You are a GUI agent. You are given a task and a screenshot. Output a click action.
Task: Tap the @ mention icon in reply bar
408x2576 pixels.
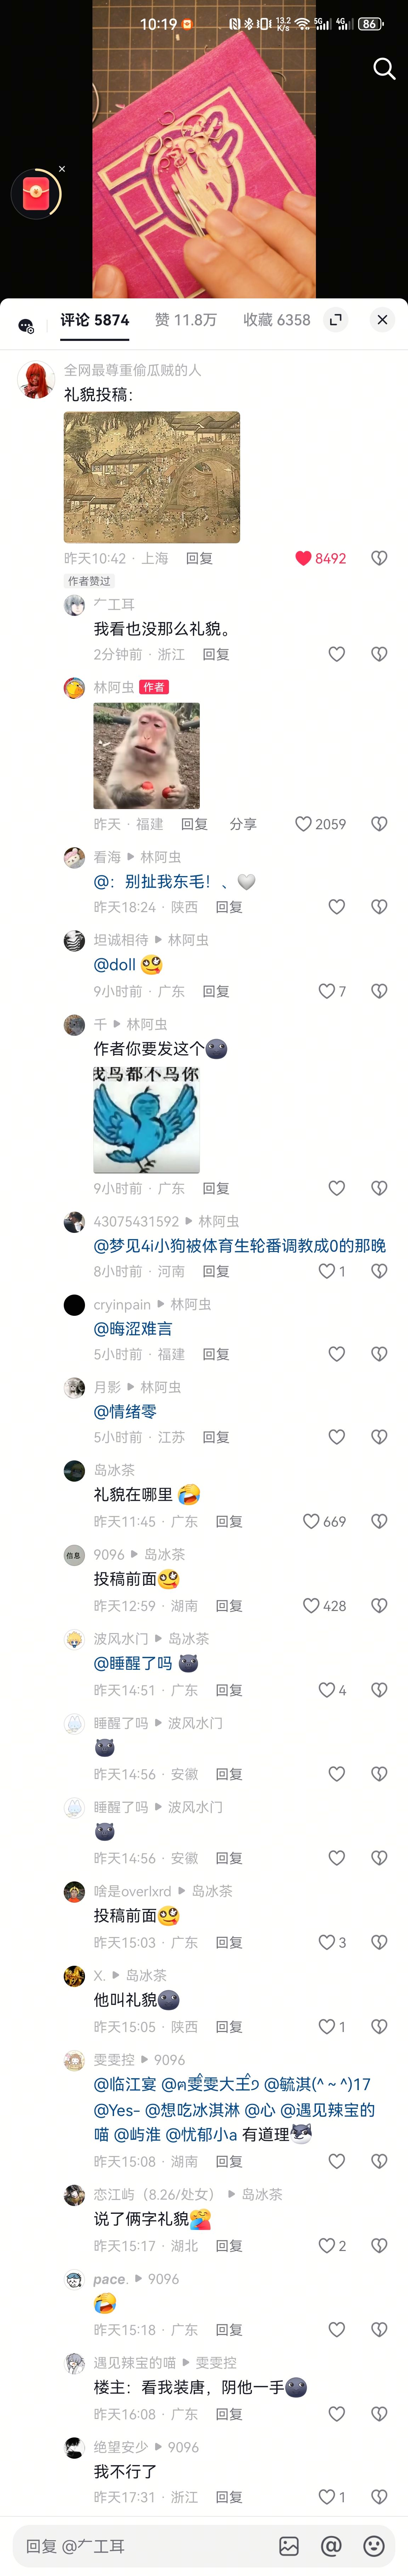coord(332,2545)
